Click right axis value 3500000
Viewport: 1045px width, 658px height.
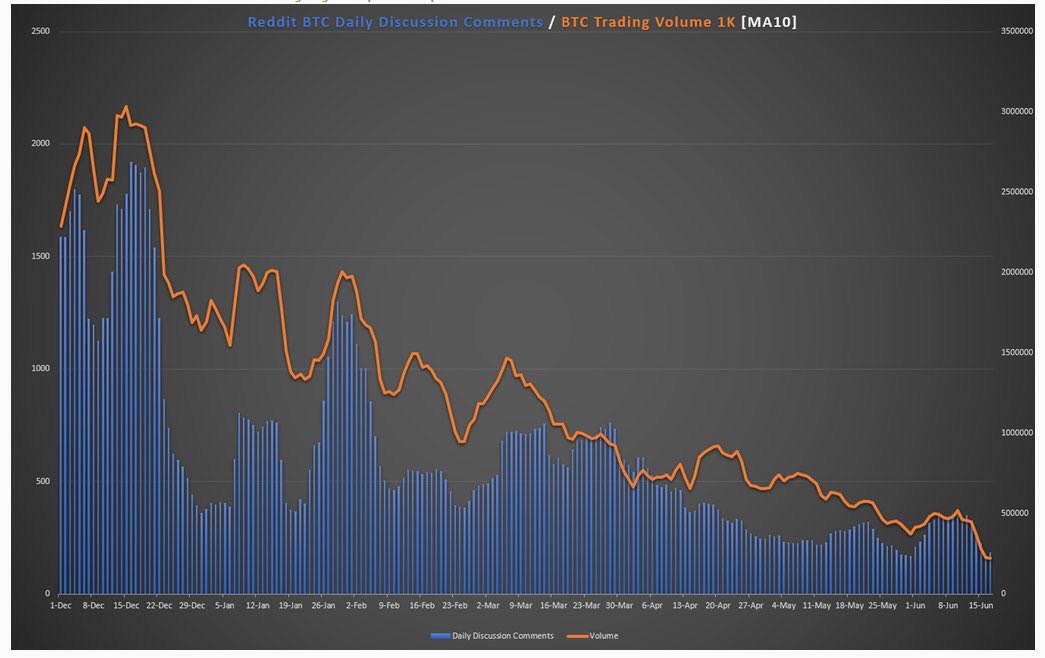(x=1017, y=31)
